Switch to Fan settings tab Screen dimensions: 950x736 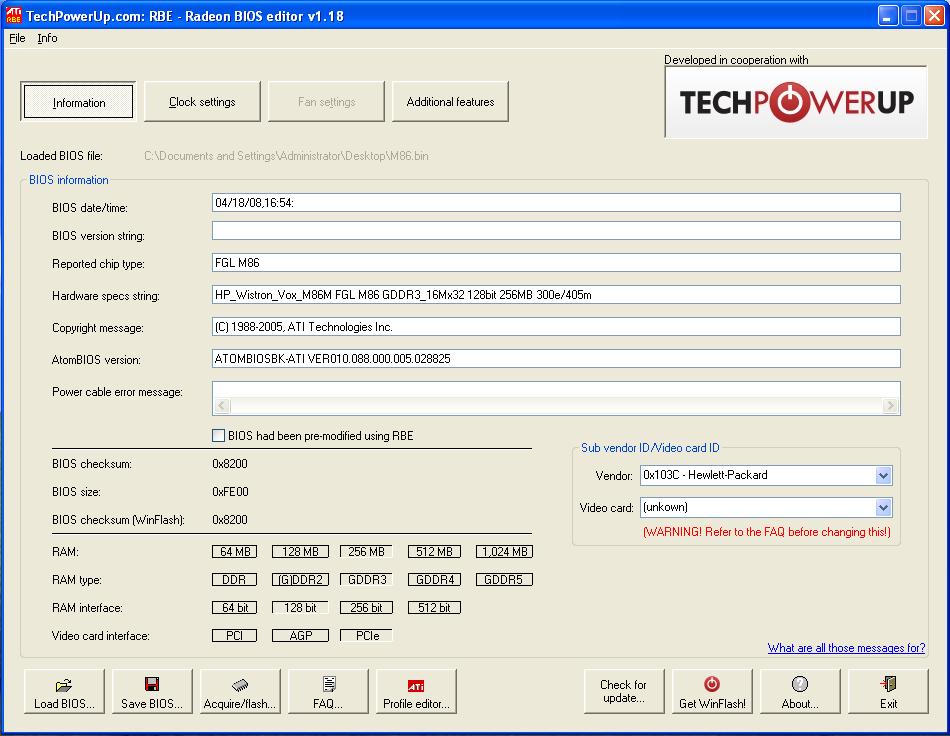tap(327, 102)
